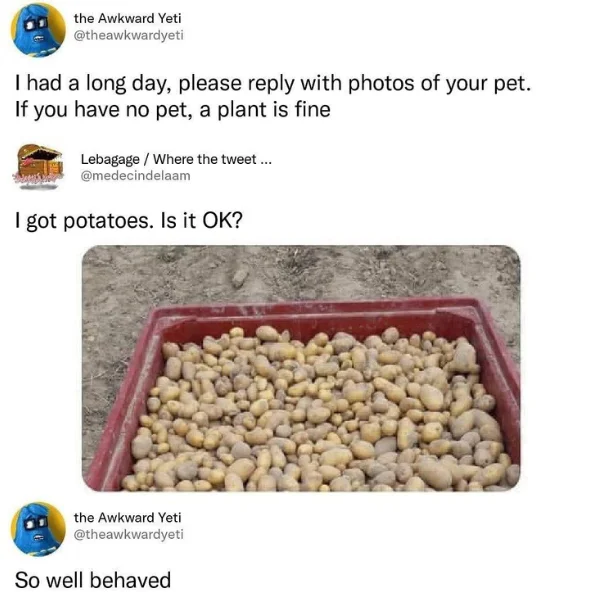Enlarge the potato crate photo
Screen dimensions: 600x600
(x=301, y=368)
